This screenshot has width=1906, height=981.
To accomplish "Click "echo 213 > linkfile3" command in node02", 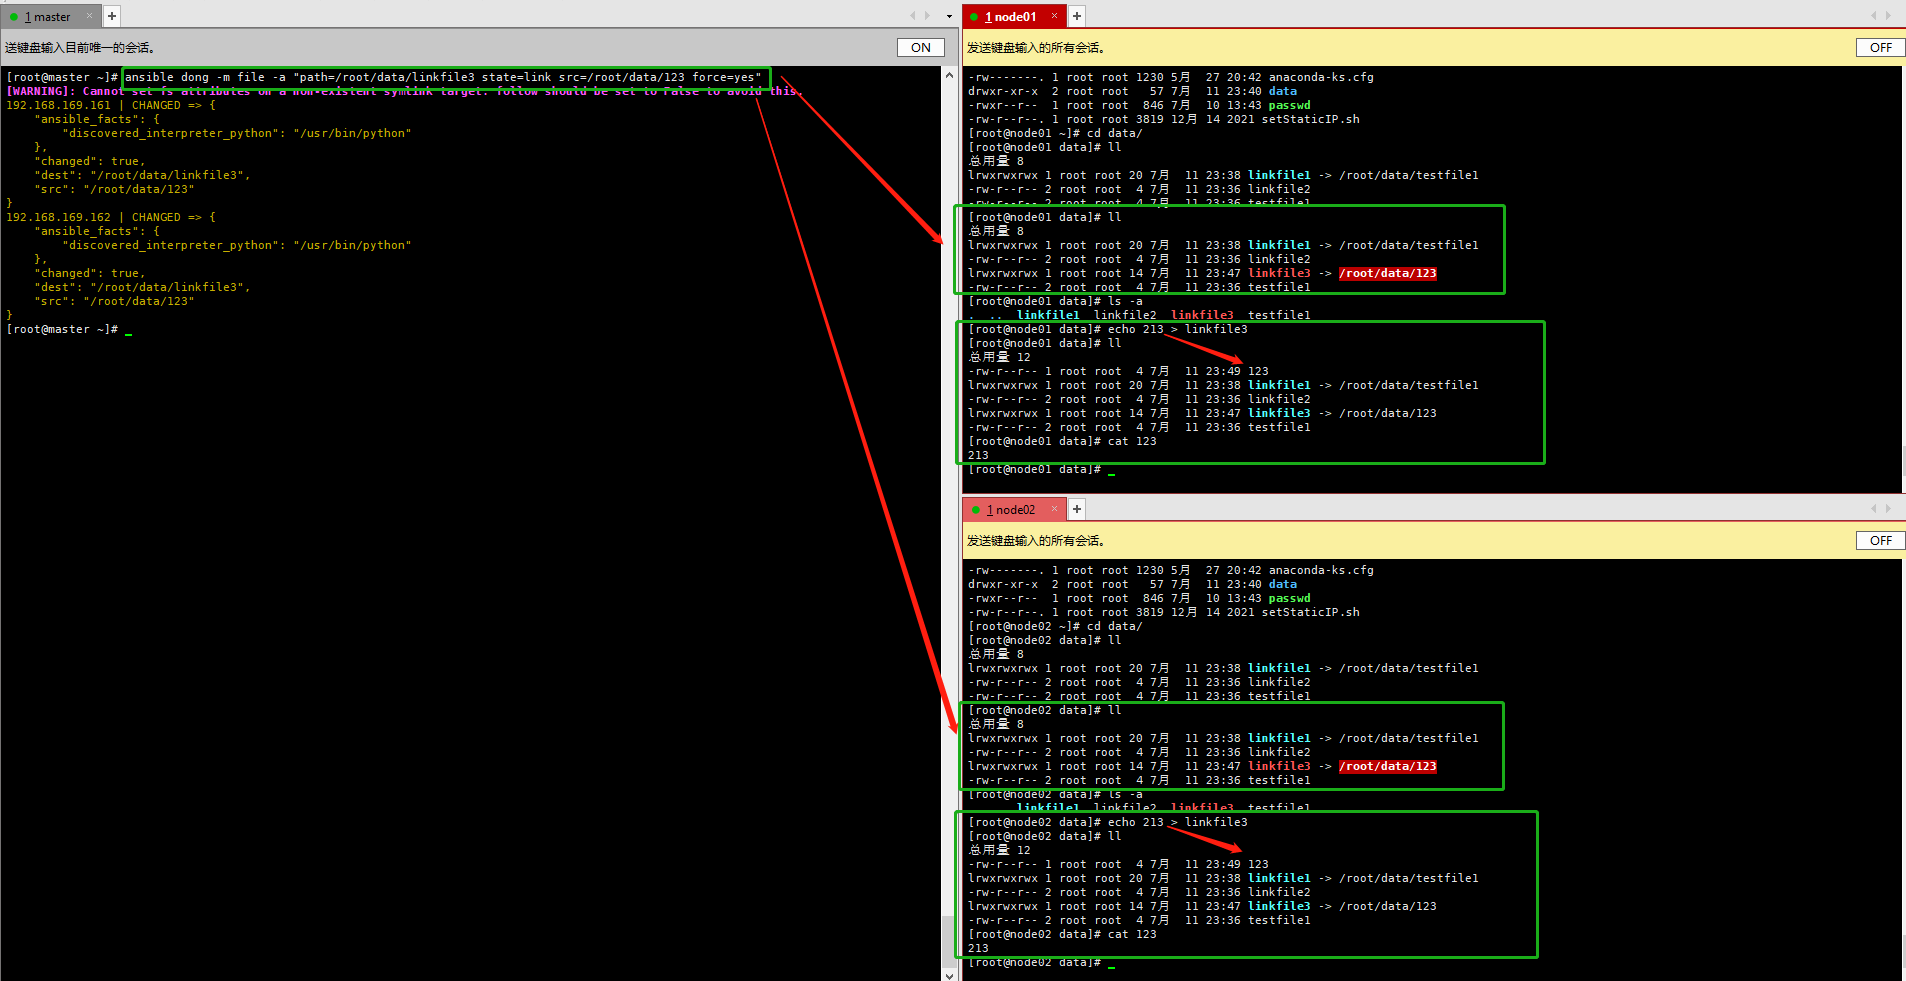I will (x=1177, y=822).
